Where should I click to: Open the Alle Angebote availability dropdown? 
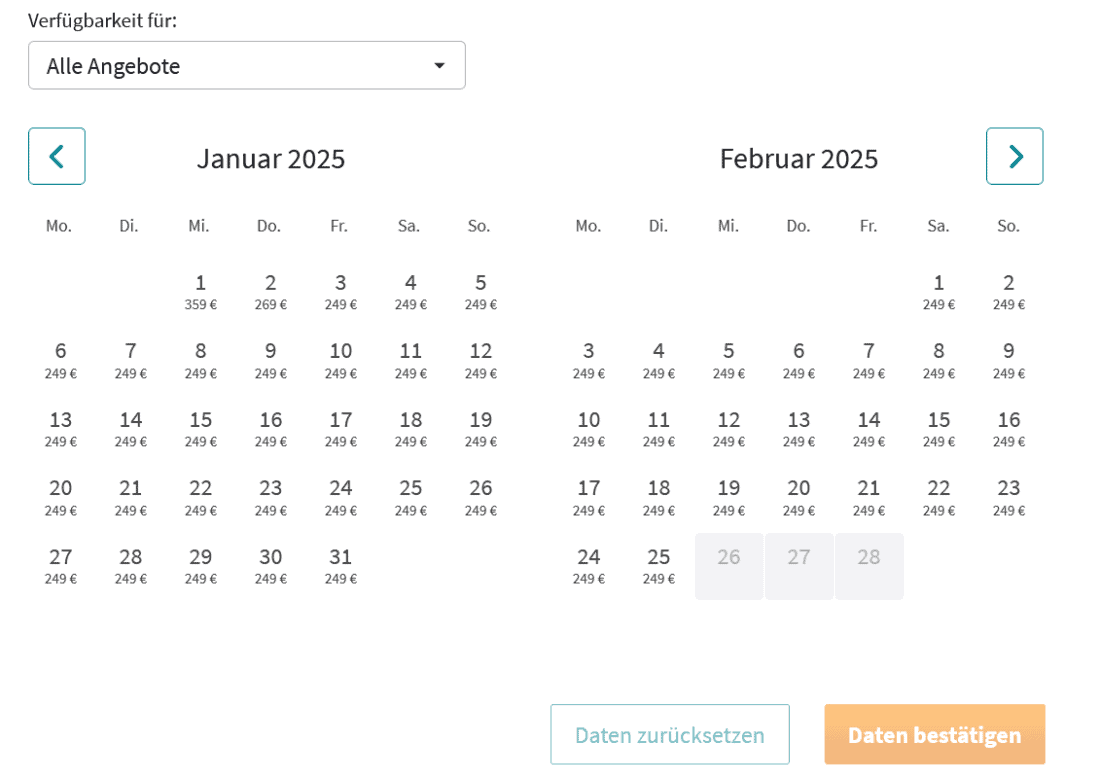point(247,66)
